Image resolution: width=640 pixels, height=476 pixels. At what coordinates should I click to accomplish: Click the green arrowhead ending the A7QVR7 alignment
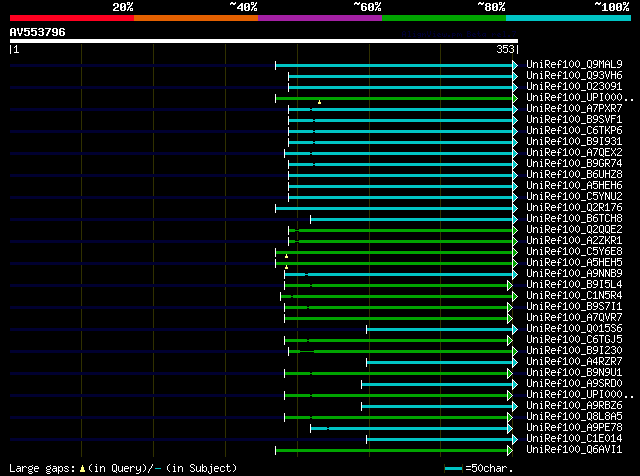point(510,318)
